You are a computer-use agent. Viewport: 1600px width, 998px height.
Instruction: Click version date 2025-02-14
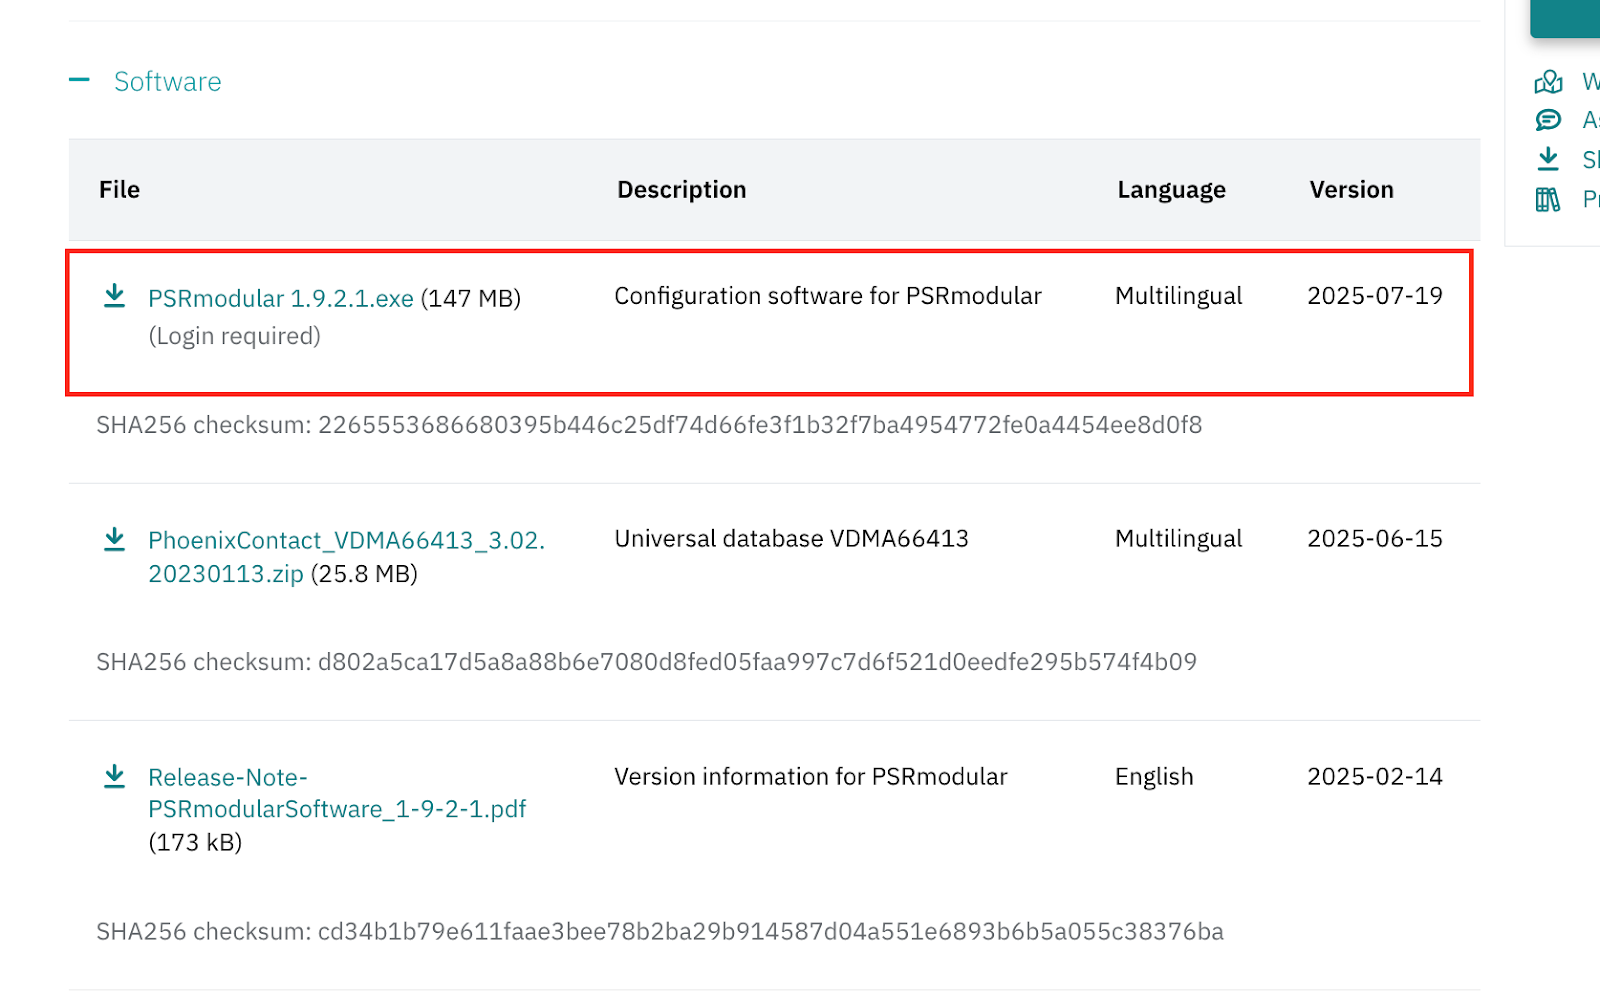click(x=1375, y=777)
